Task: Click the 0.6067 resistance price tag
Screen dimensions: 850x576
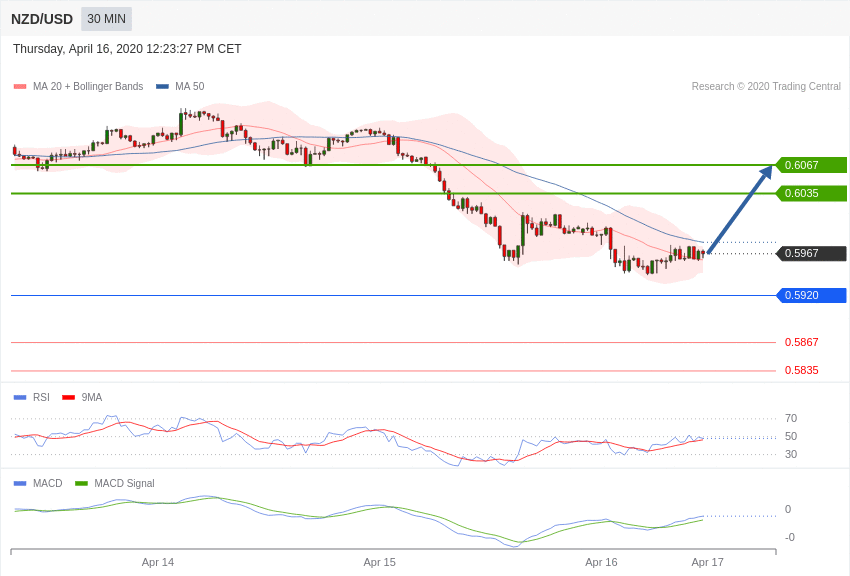Action: pos(811,165)
